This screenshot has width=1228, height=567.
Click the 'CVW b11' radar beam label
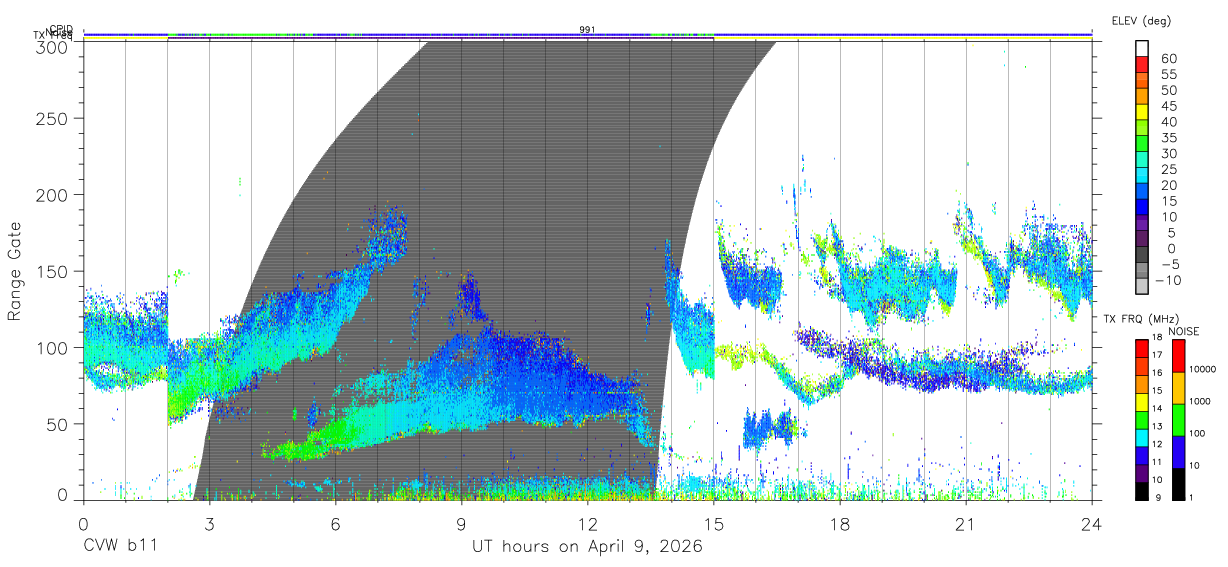tap(119, 547)
